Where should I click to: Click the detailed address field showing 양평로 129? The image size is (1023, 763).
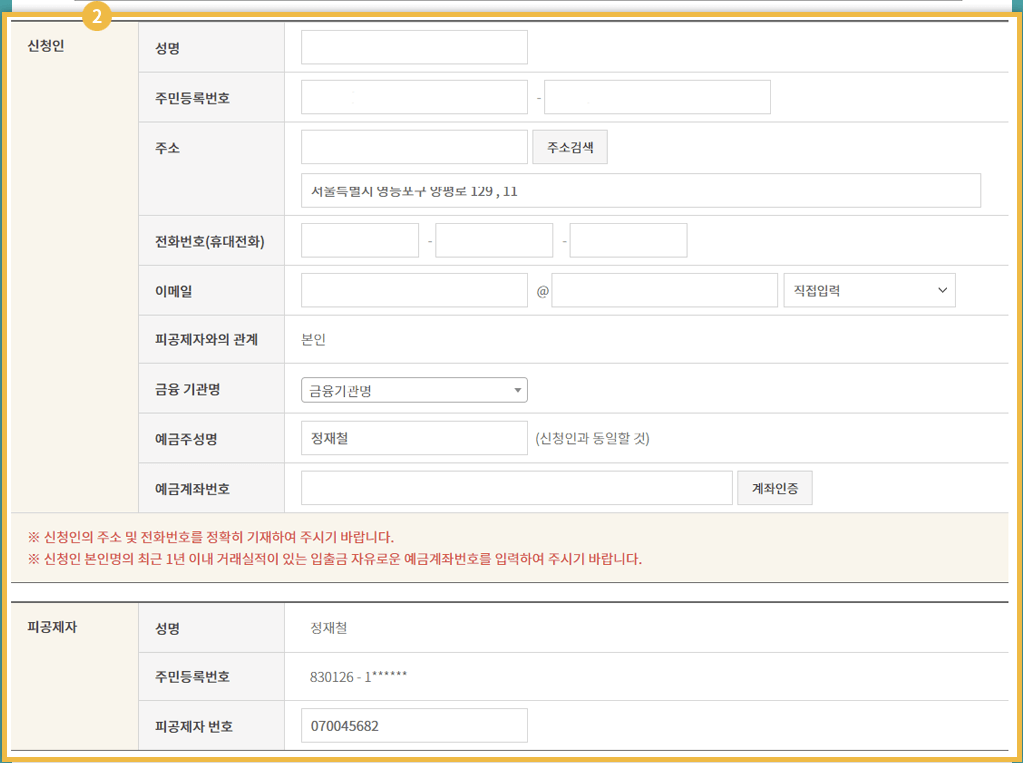click(x=641, y=191)
